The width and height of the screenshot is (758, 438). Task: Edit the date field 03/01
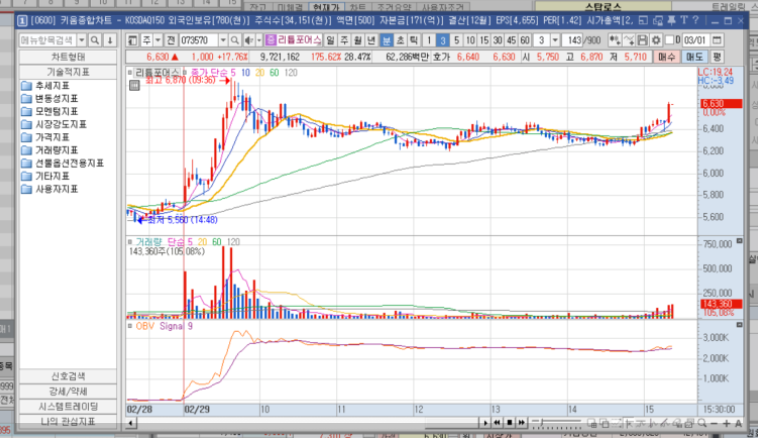(x=696, y=40)
